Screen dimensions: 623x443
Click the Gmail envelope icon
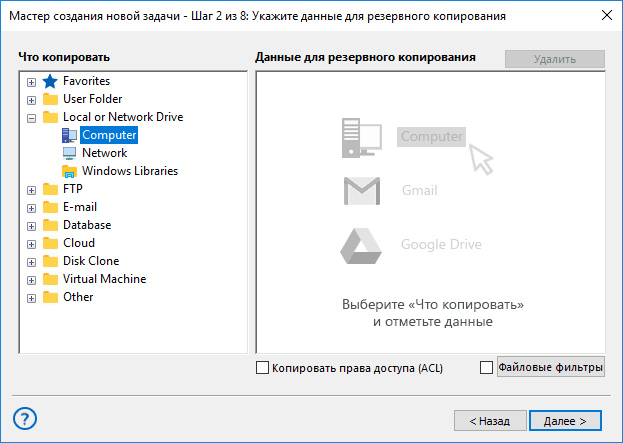(362, 190)
